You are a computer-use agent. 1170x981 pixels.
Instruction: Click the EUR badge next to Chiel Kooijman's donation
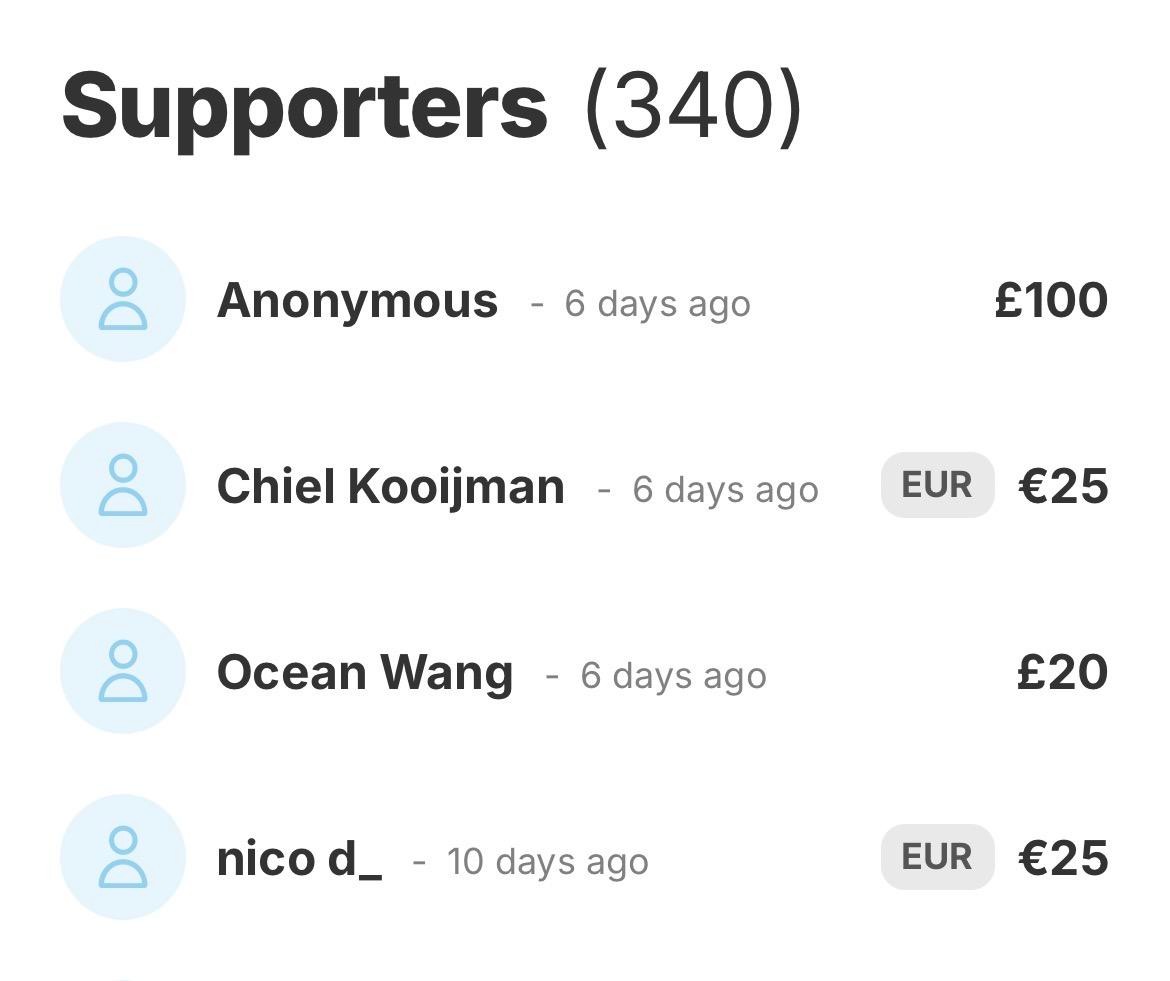pyautogui.click(x=937, y=485)
